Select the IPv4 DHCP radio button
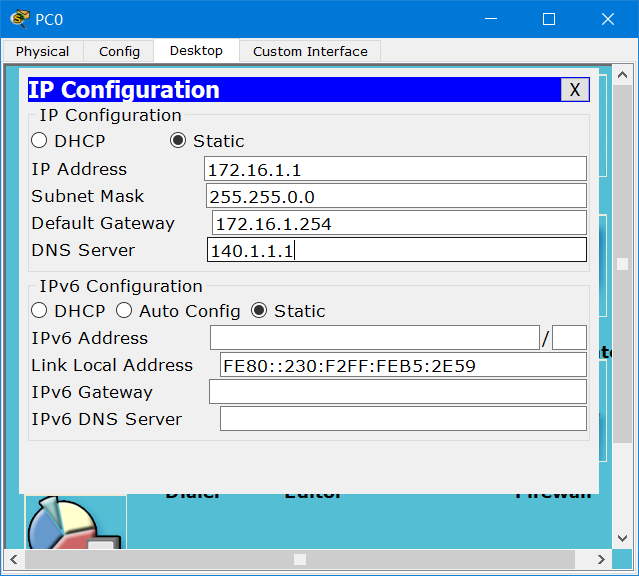The image size is (639, 576). 39,141
